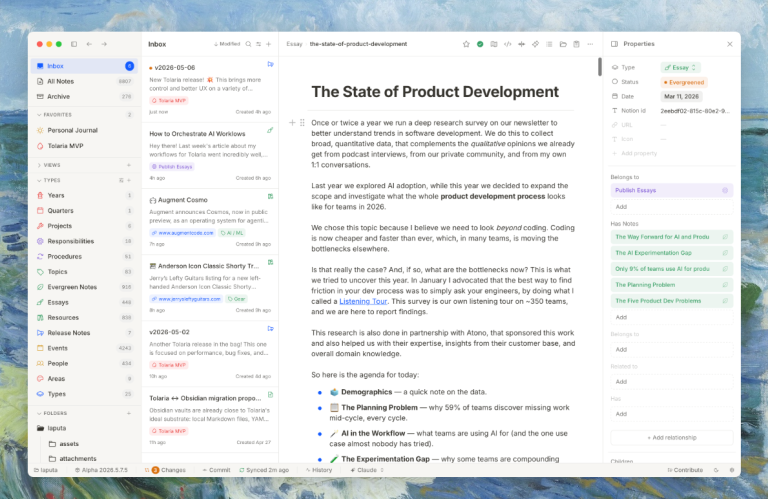This screenshot has width=768, height=499.
Task: Click the clipboard icon in note toolbar
Action: (x=576, y=44)
